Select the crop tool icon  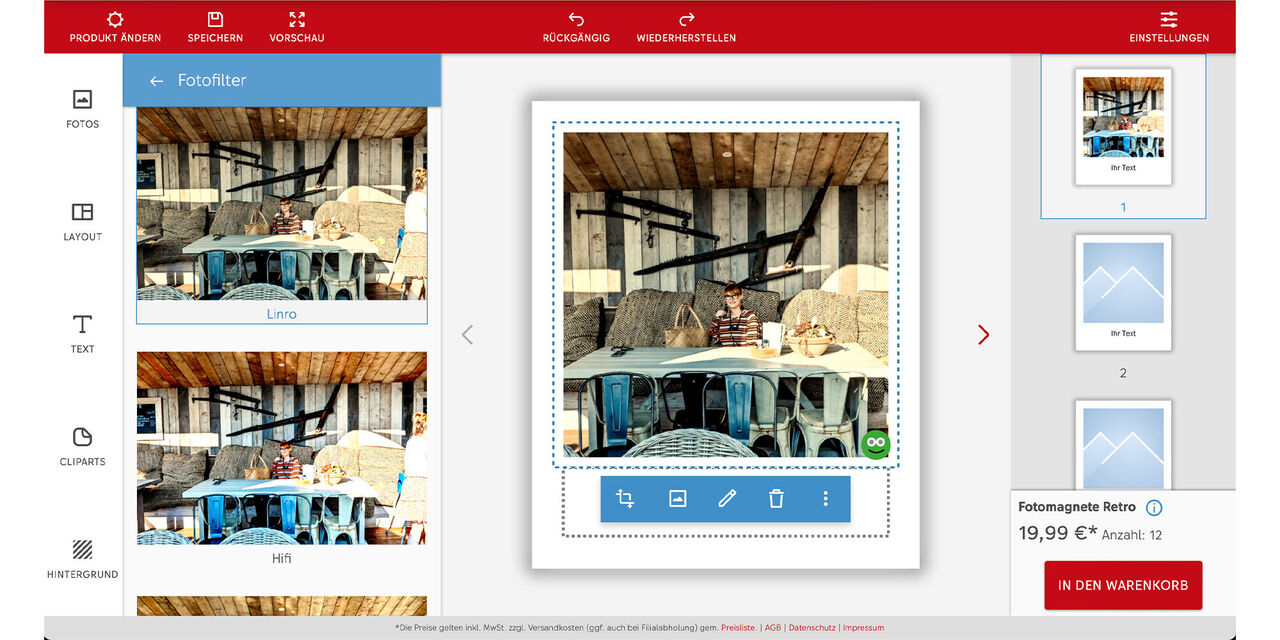pyautogui.click(x=626, y=499)
